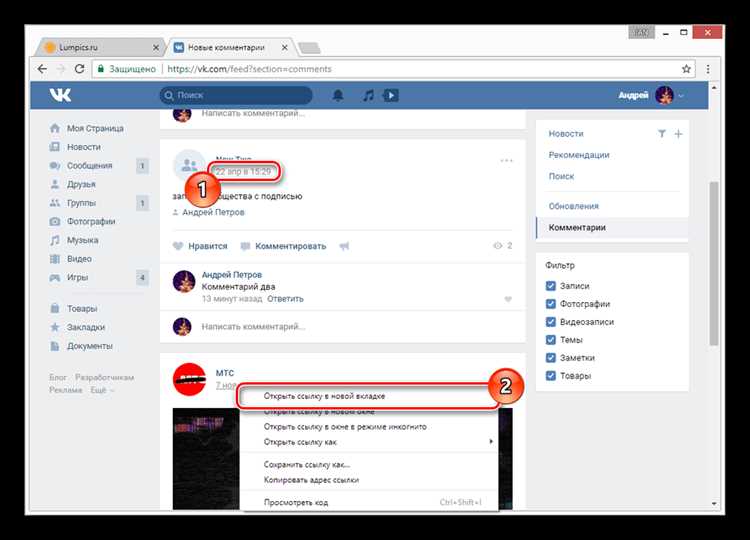The image size is (750, 540).
Task: Open the music note player icon
Action: click(368, 95)
